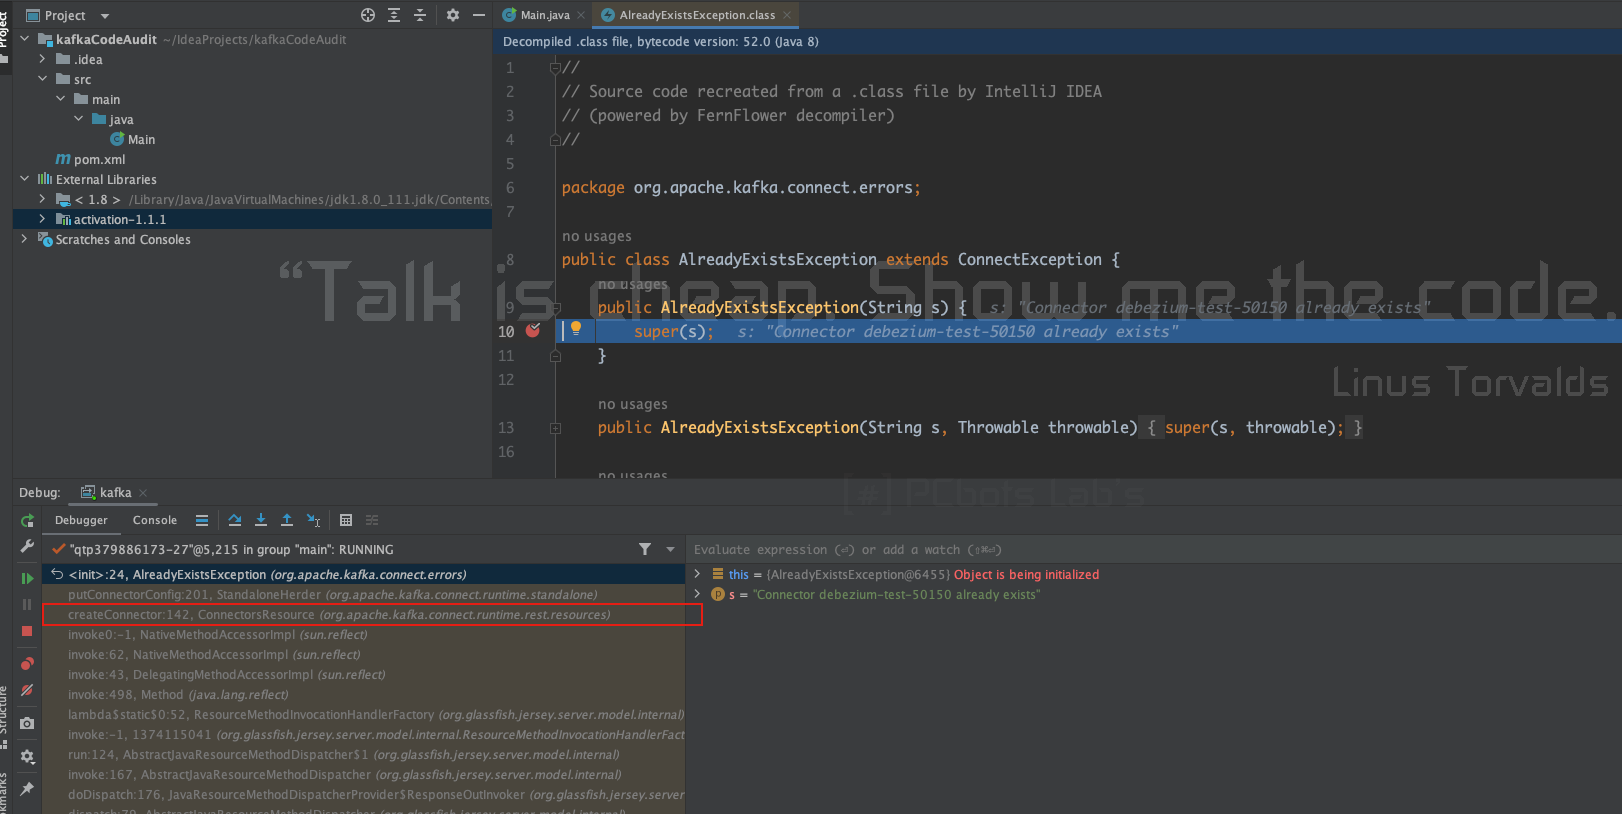Toggle Mute Breakpoints
This screenshot has width=1622, height=814.
coord(27,690)
